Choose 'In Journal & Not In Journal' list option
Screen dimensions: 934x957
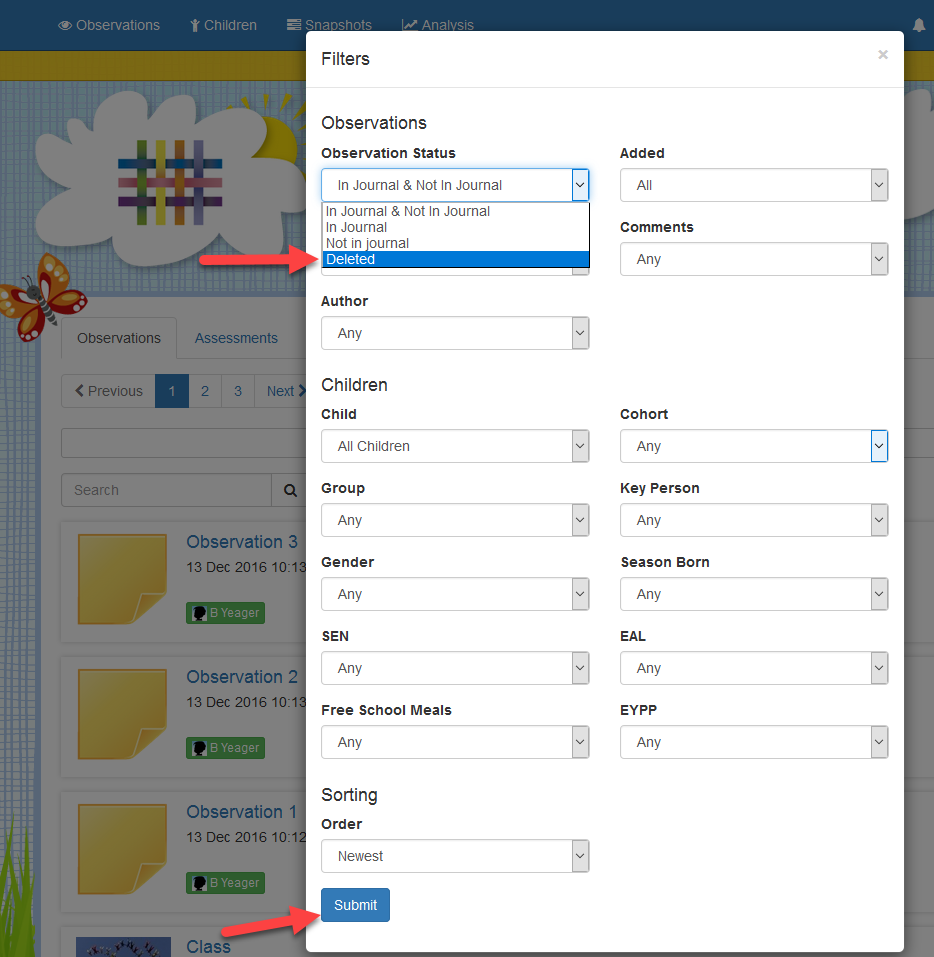click(x=455, y=211)
